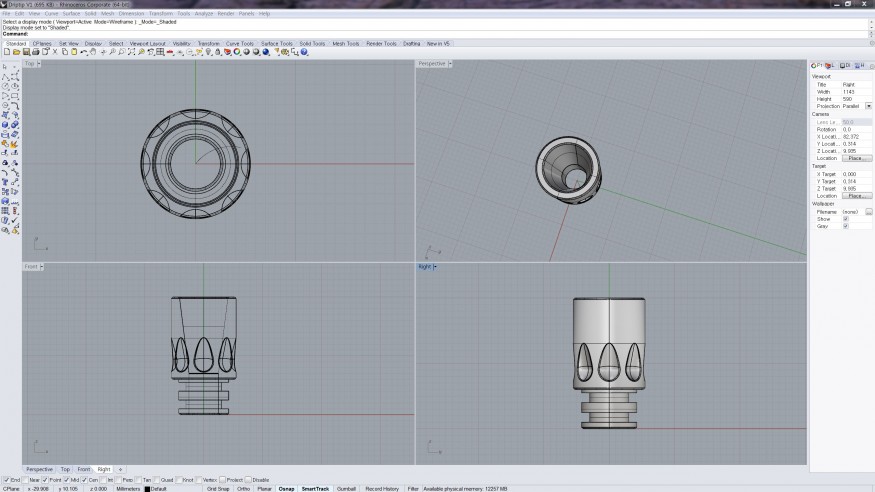Toggle Grid Snap in status bar
The width and height of the screenshot is (875, 492).
pyautogui.click(x=218, y=489)
